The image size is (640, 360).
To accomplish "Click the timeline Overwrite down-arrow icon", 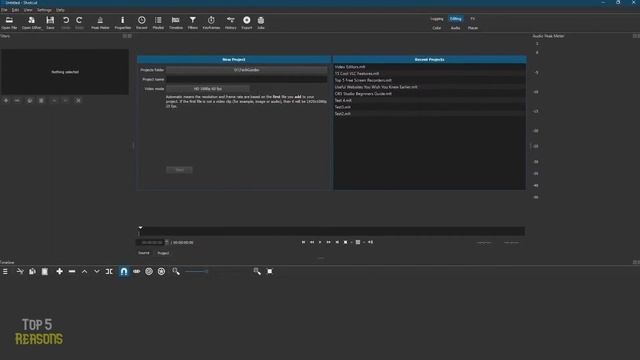I will pos(97,271).
